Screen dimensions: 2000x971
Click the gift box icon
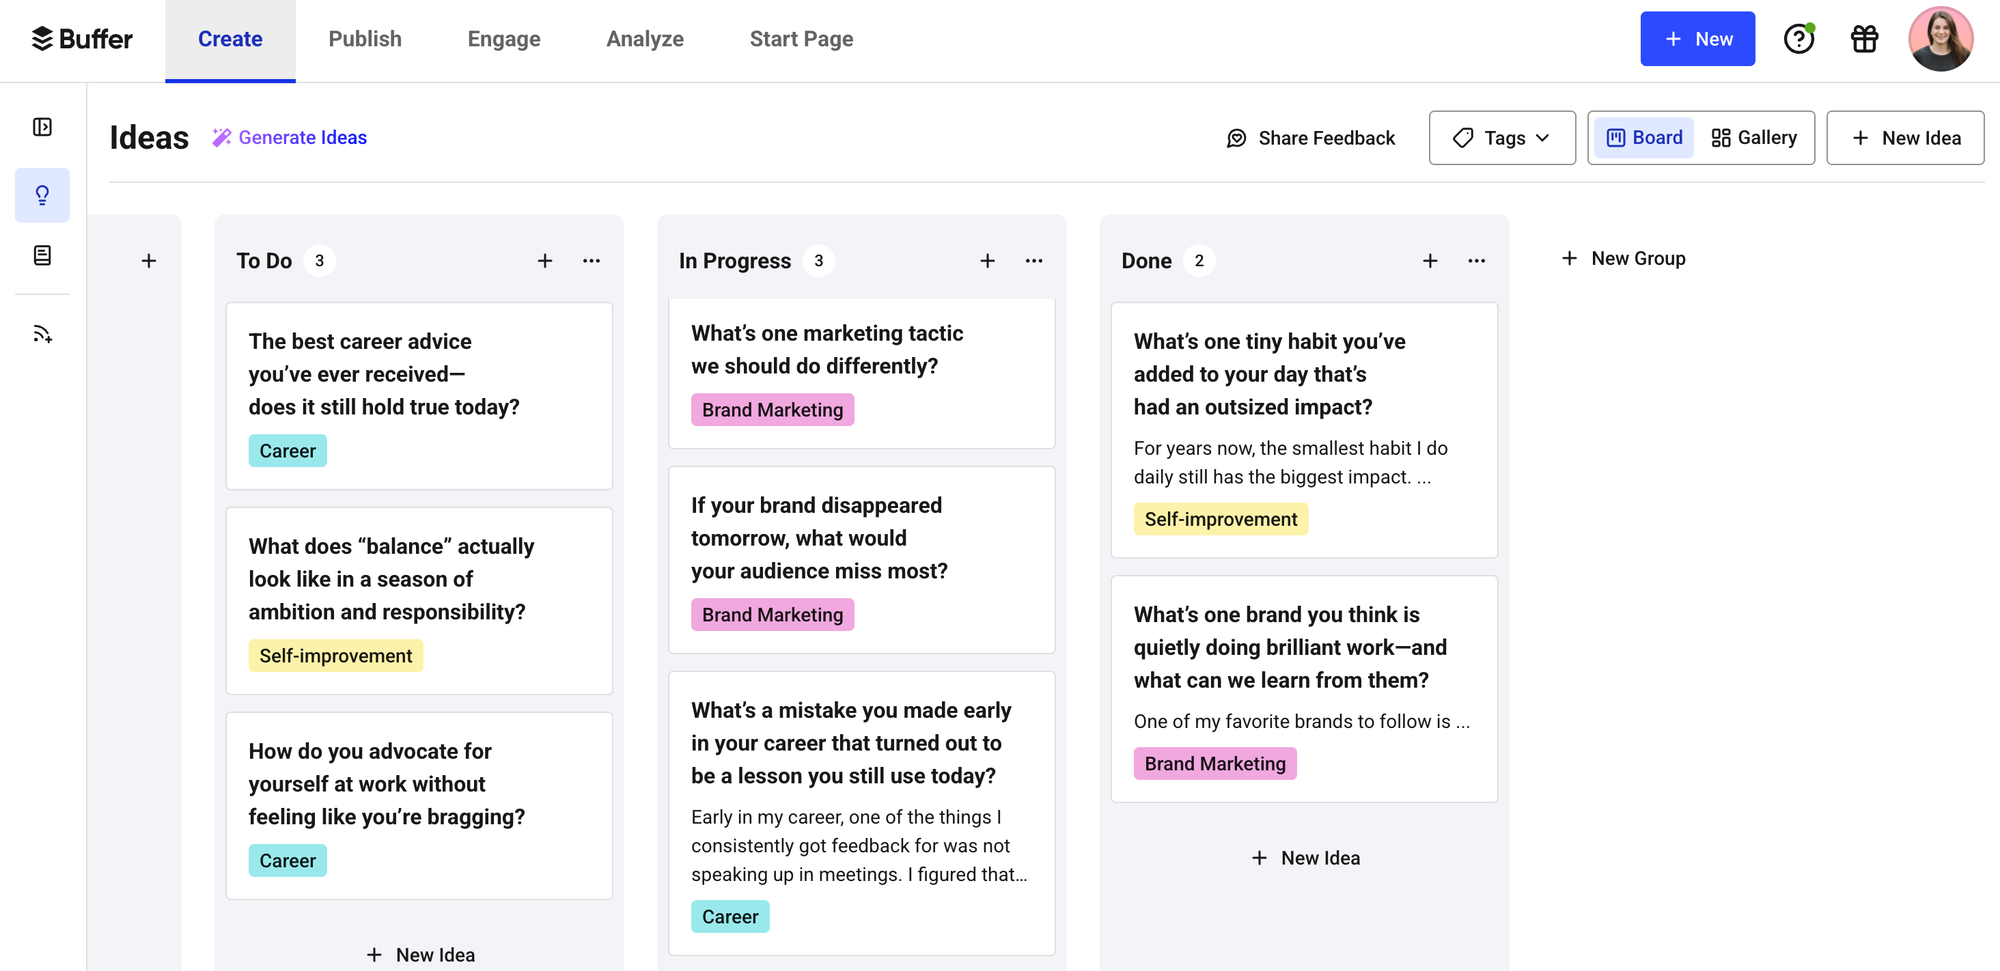[1864, 39]
